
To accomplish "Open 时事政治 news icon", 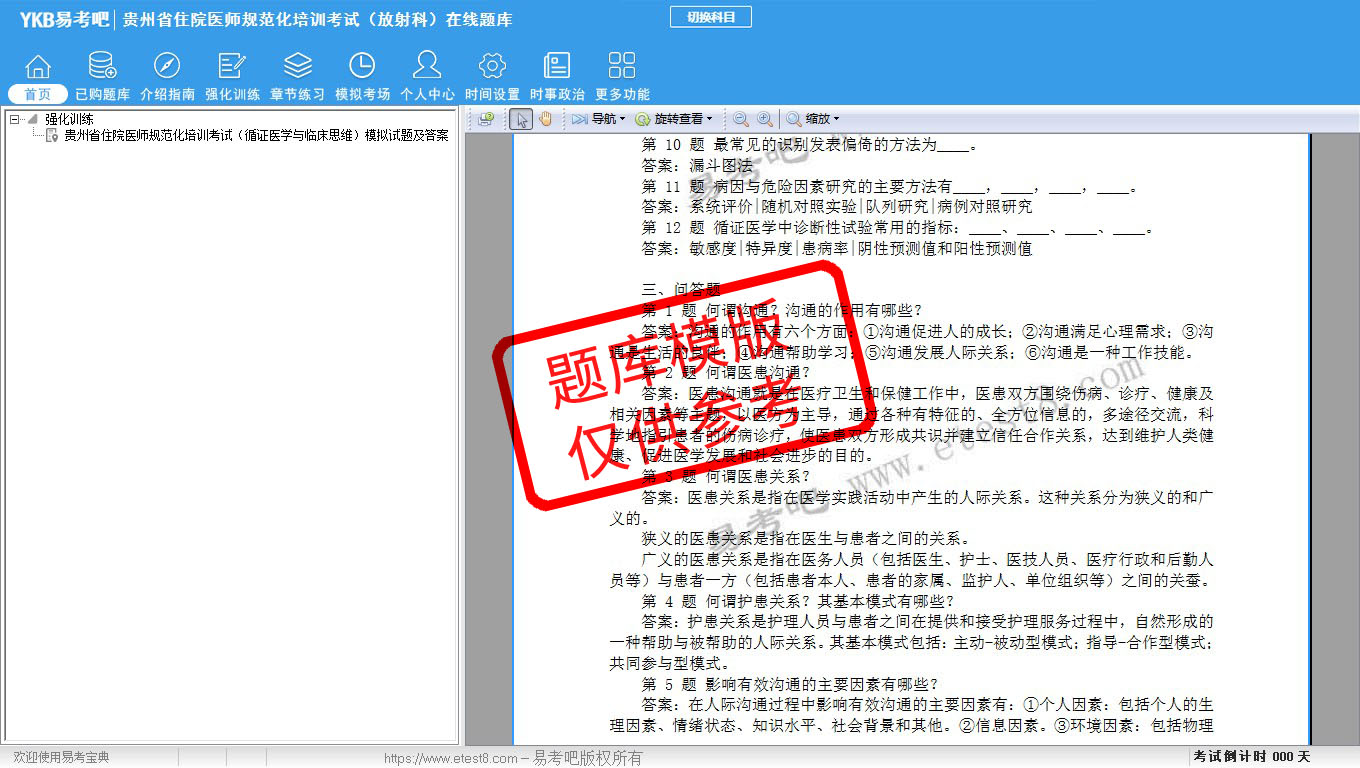I will [x=557, y=66].
